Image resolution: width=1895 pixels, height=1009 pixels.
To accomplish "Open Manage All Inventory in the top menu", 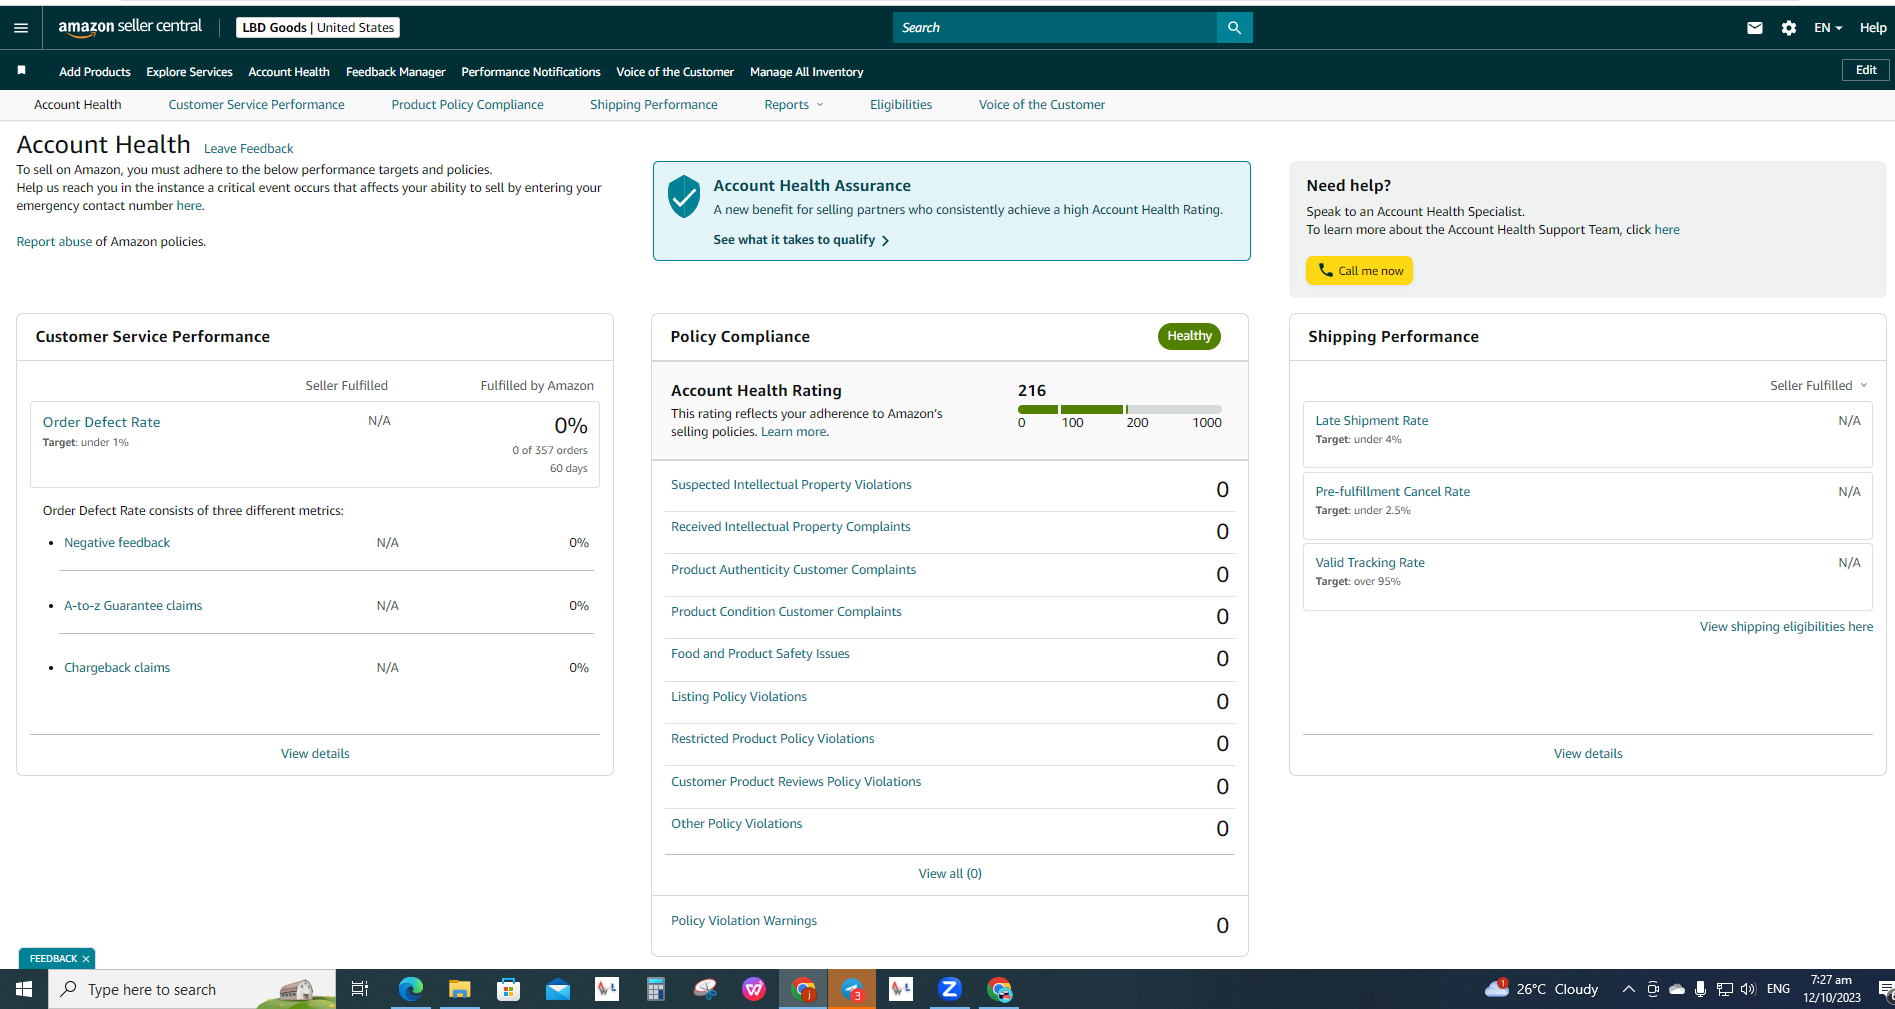I will point(806,72).
